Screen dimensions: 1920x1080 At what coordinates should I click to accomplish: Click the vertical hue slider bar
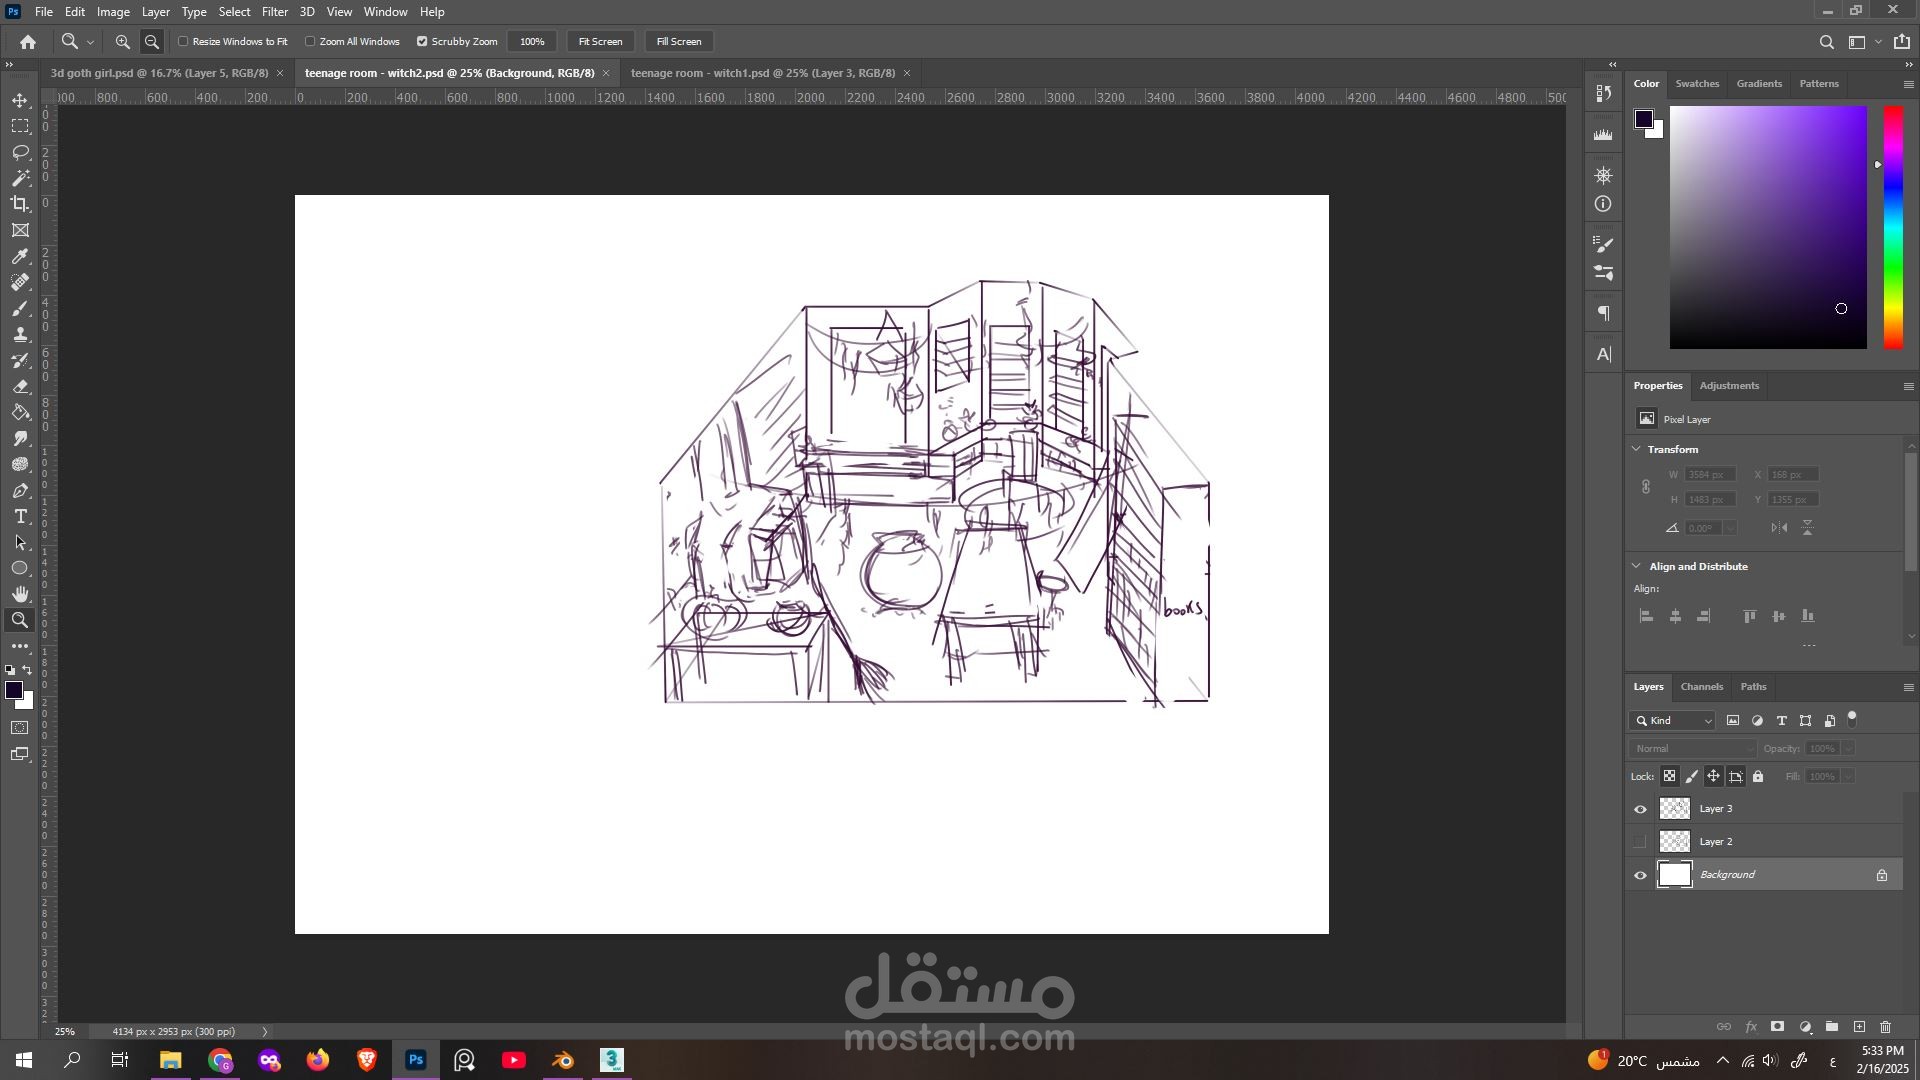point(1893,228)
